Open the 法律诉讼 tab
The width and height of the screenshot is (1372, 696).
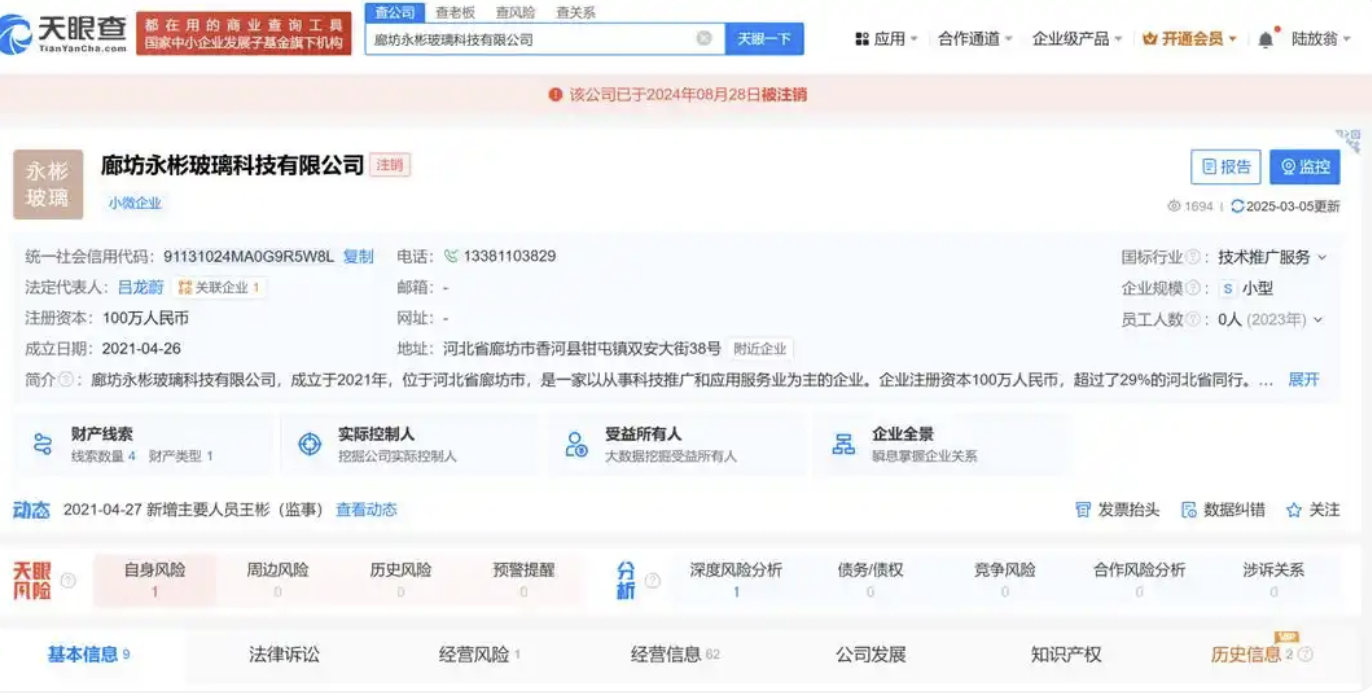point(284,655)
